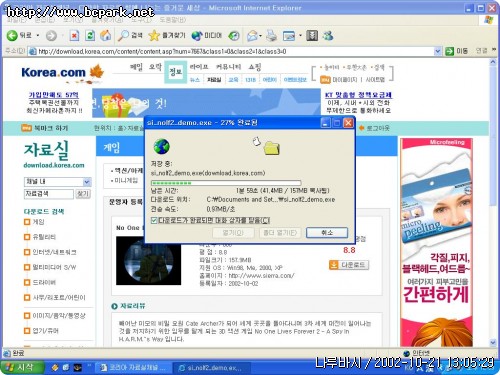The width and height of the screenshot is (500, 375).
Task: Visit the http://www.sierra.com/ homepage link
Action: click(x=261, y=275)
